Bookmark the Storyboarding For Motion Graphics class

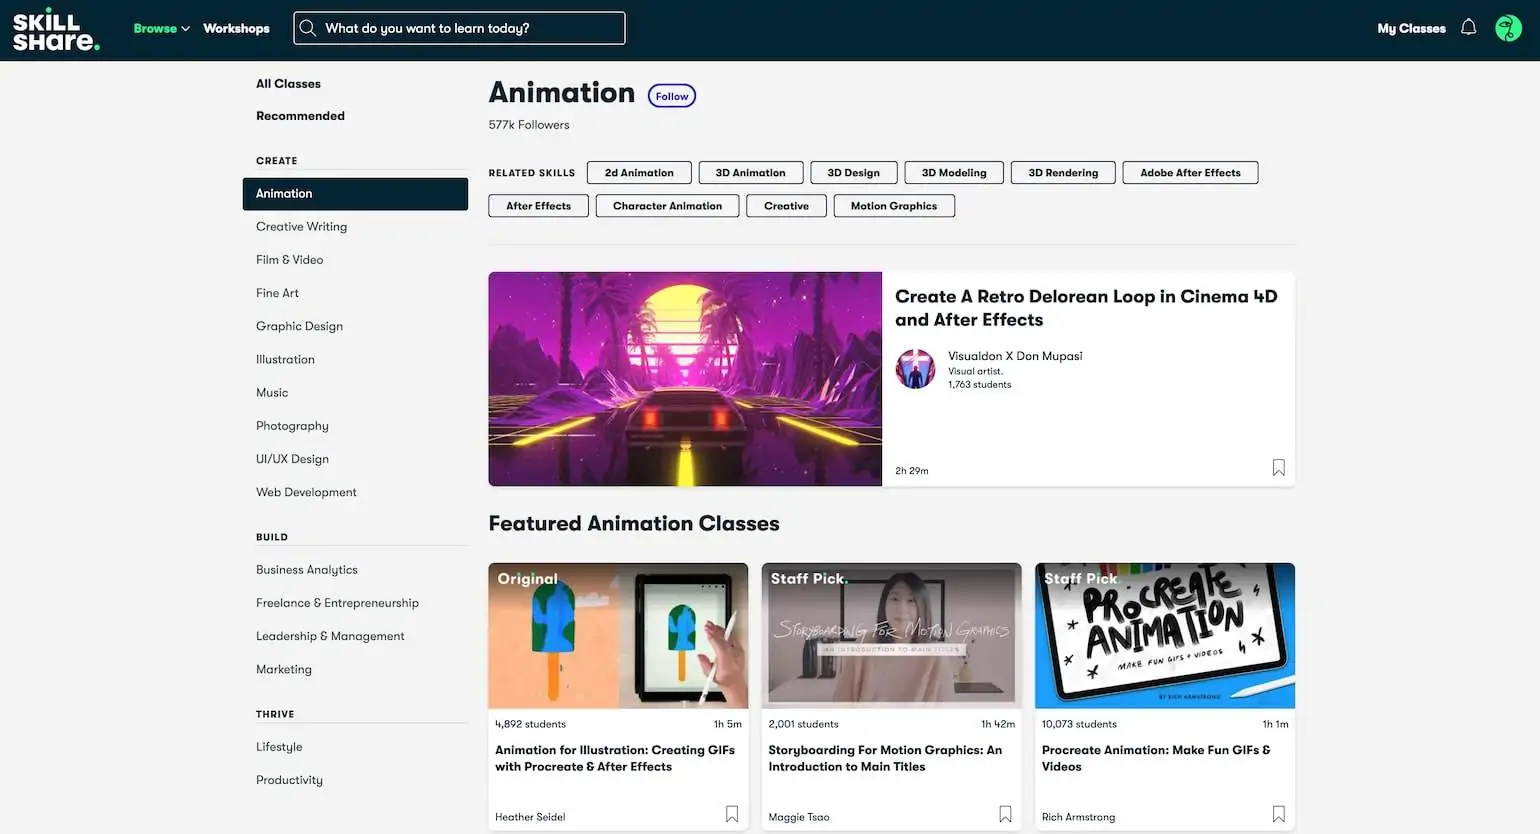(1005, 815)
